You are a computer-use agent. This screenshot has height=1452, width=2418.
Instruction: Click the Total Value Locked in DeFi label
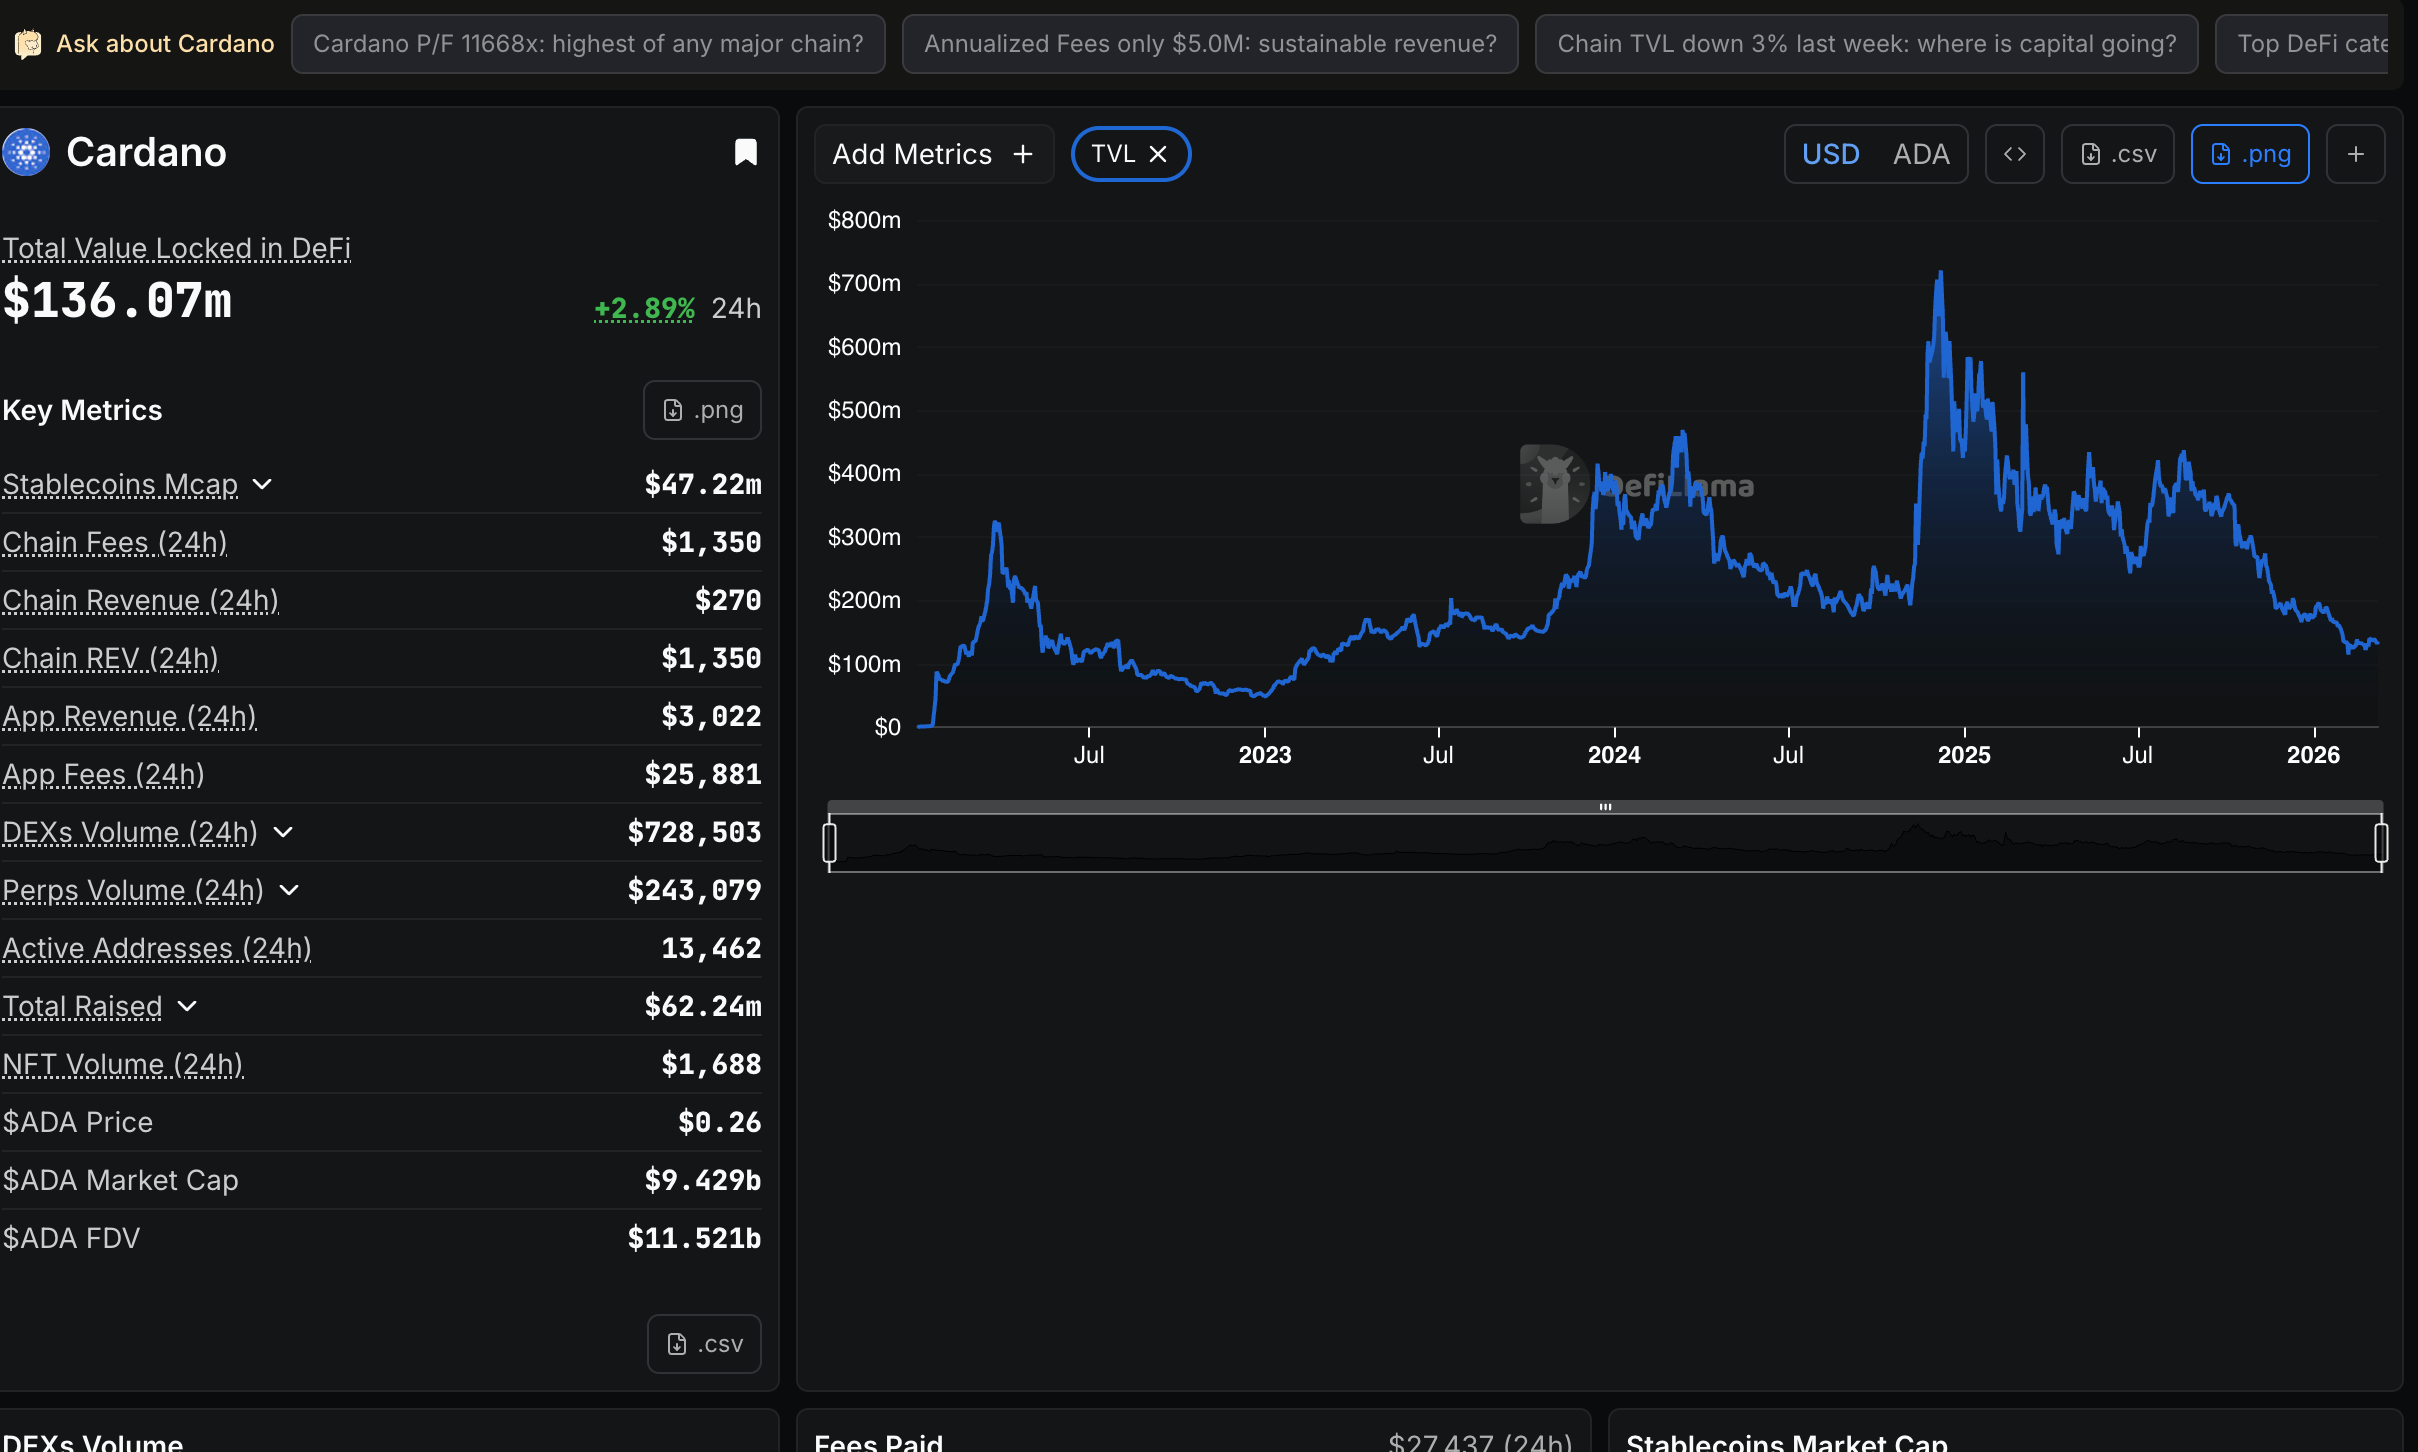point(176,248)
